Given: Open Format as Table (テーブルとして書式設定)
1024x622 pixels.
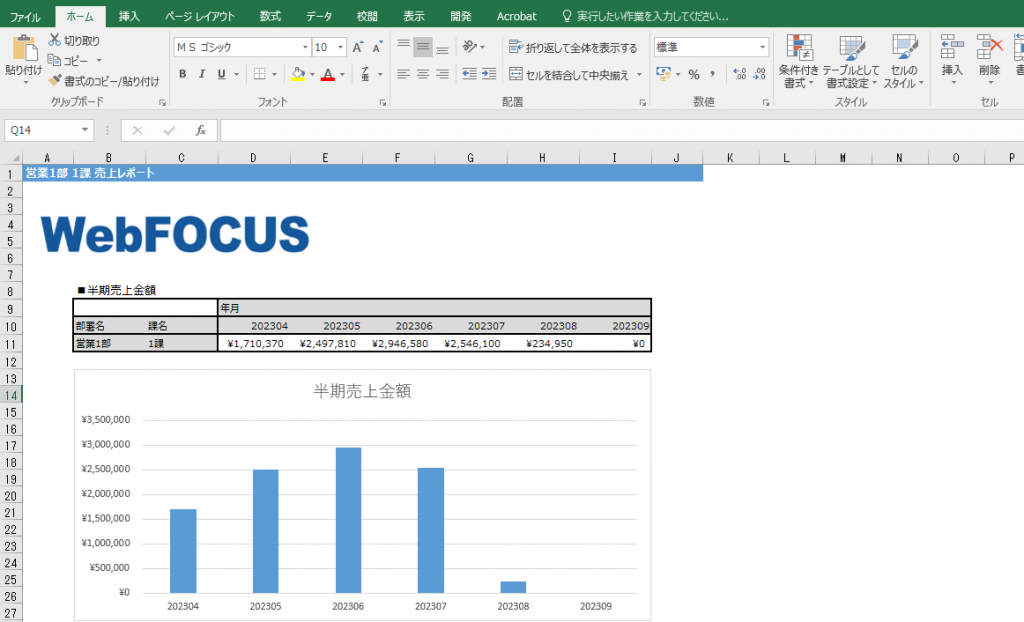Looking at the screenshot, I should pos(851,62).
